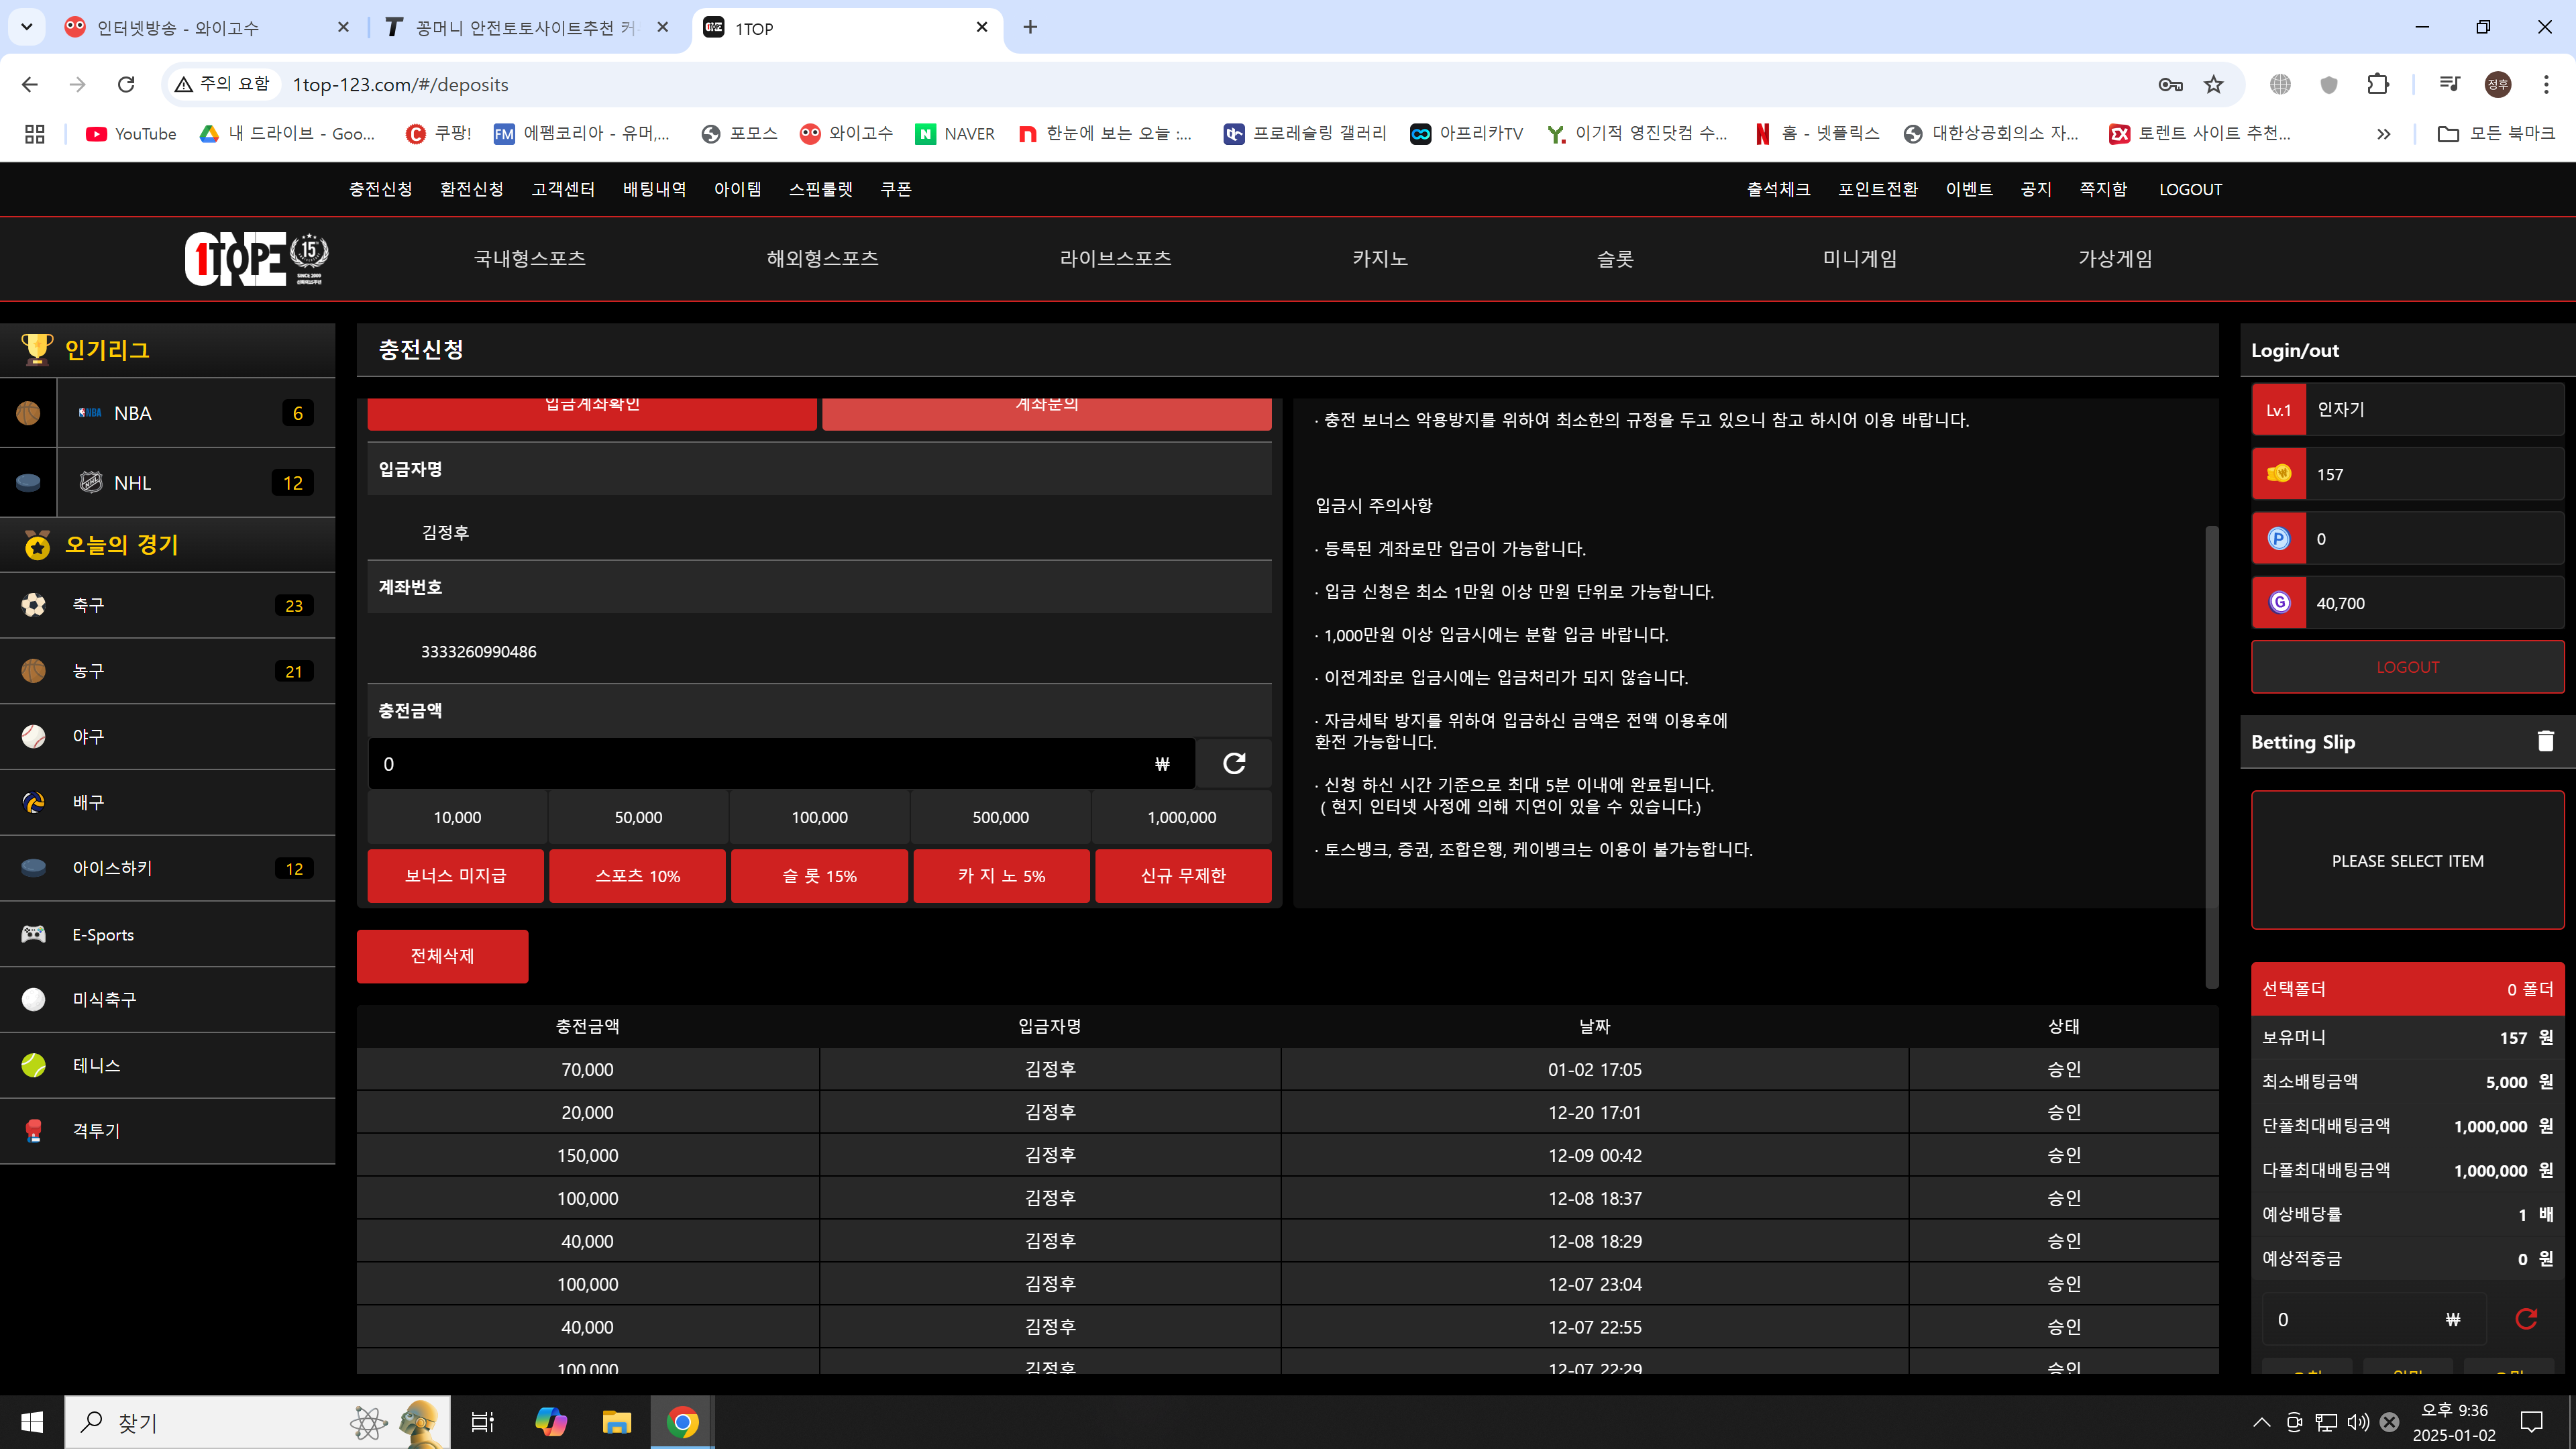Expand the tab search dropdown arrow
This screenshot has height=1449, width=2576.
27,27
